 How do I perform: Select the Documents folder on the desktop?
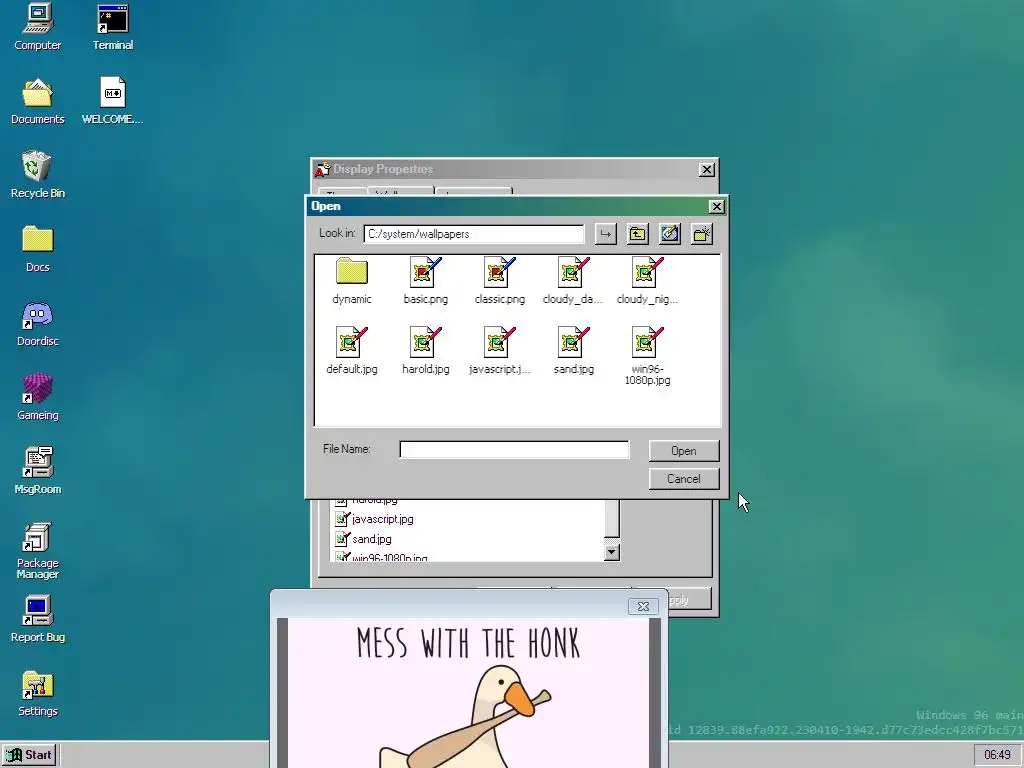[37, 101]
